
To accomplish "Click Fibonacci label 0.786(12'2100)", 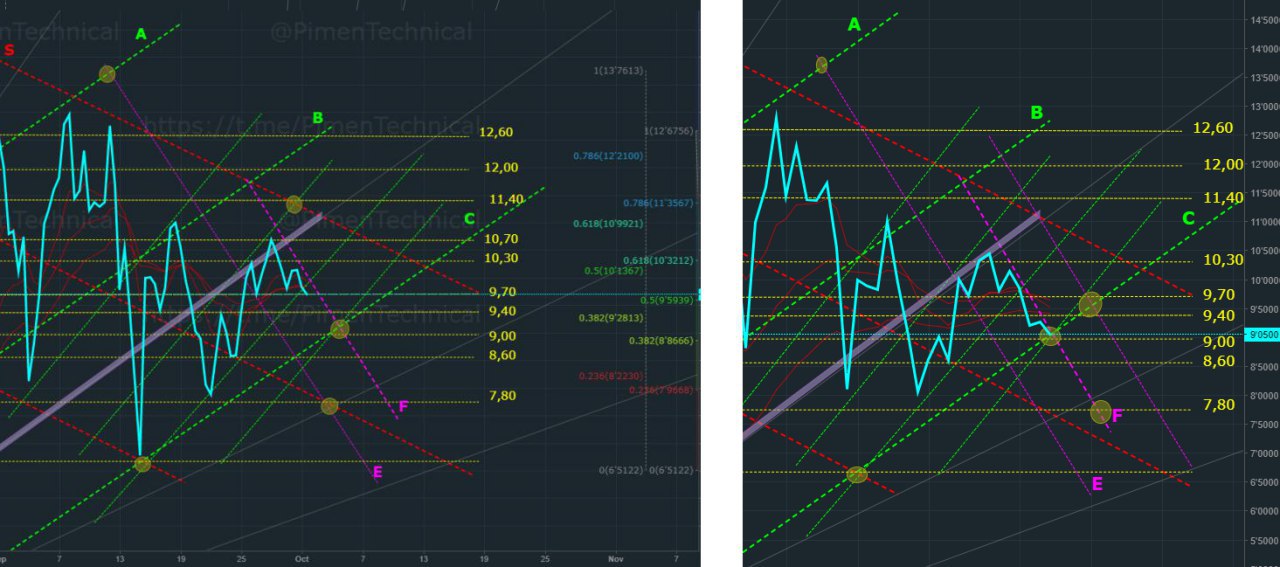I will 608,156.
